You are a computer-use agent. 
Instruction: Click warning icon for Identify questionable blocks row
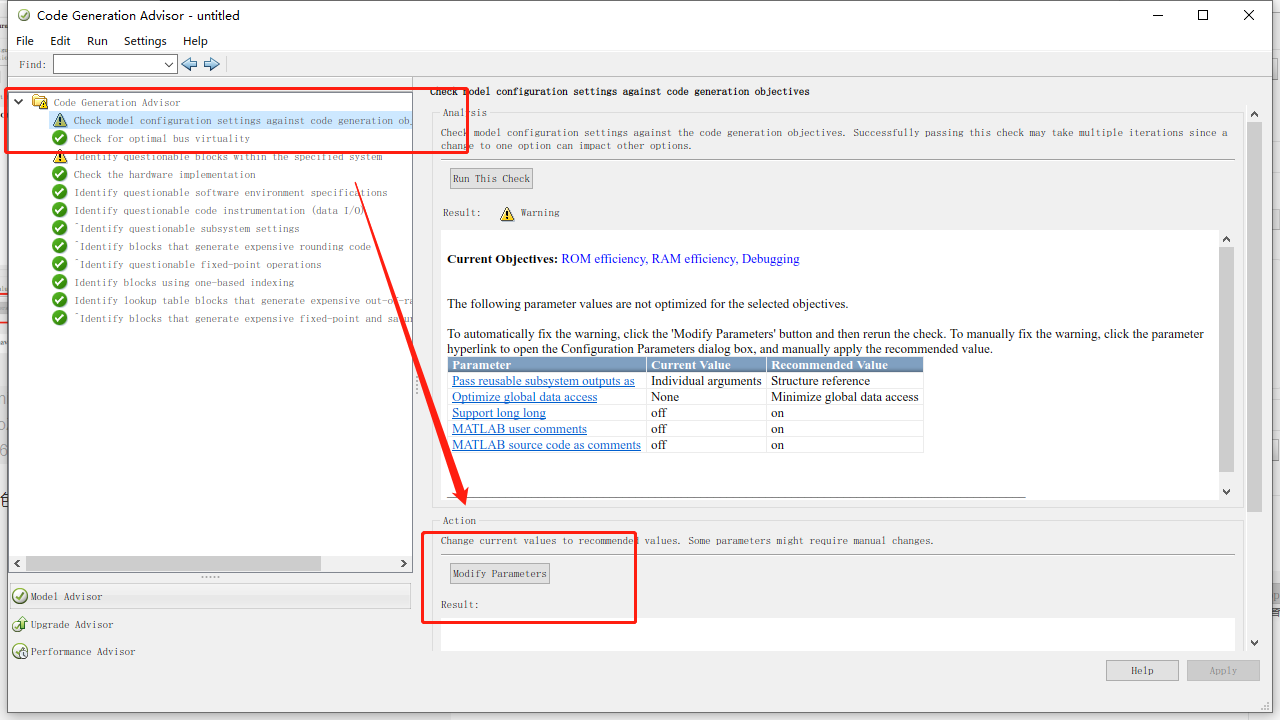60,156
